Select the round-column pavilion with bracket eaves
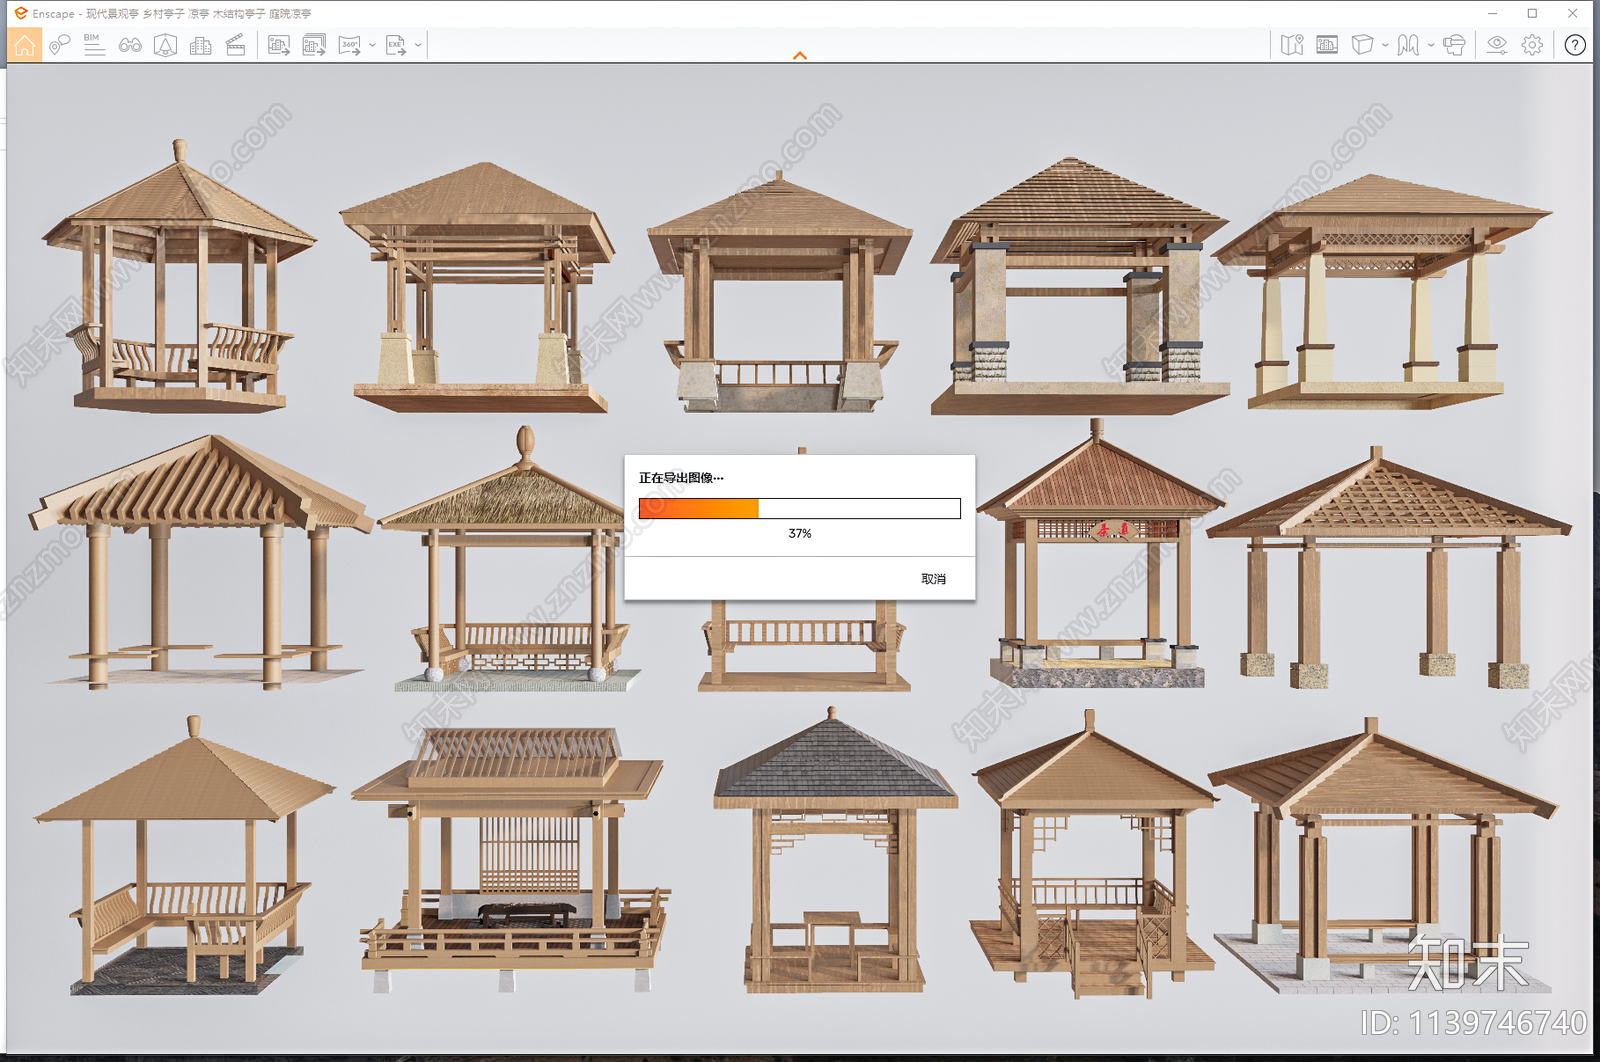Screen dimensions: 1600x1062 tap(200, 562)
